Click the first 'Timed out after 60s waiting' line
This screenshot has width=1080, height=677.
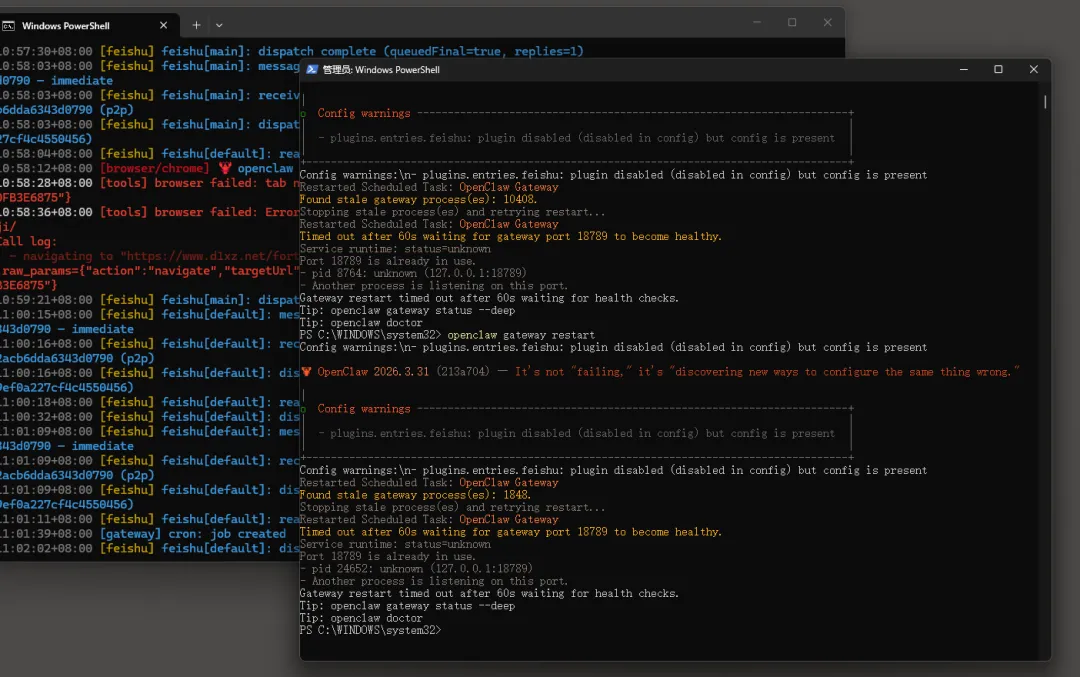coord(510,236)
